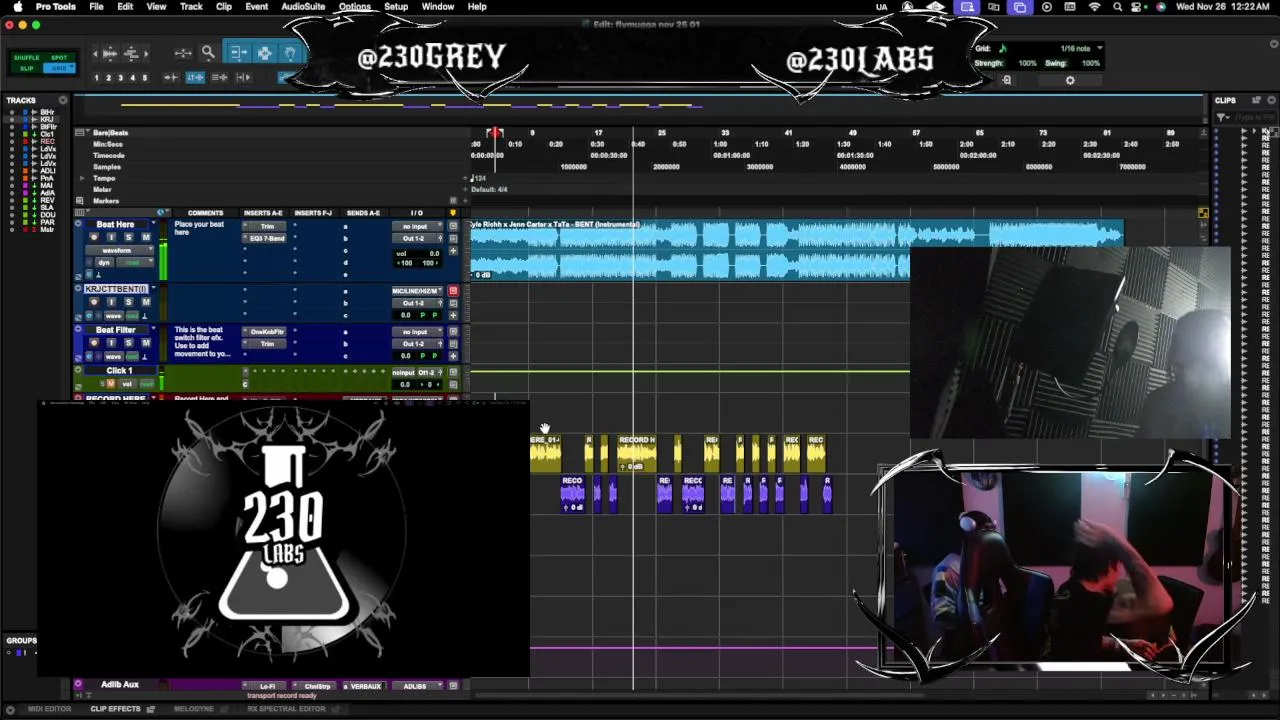Toggle Tab to Transients icon
This screenshot has width=1280, height=720.
[172, 77]
